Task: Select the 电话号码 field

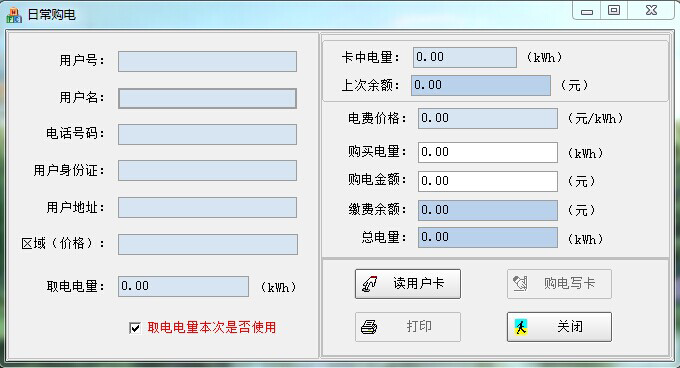Action: click(x=207, y=134)
